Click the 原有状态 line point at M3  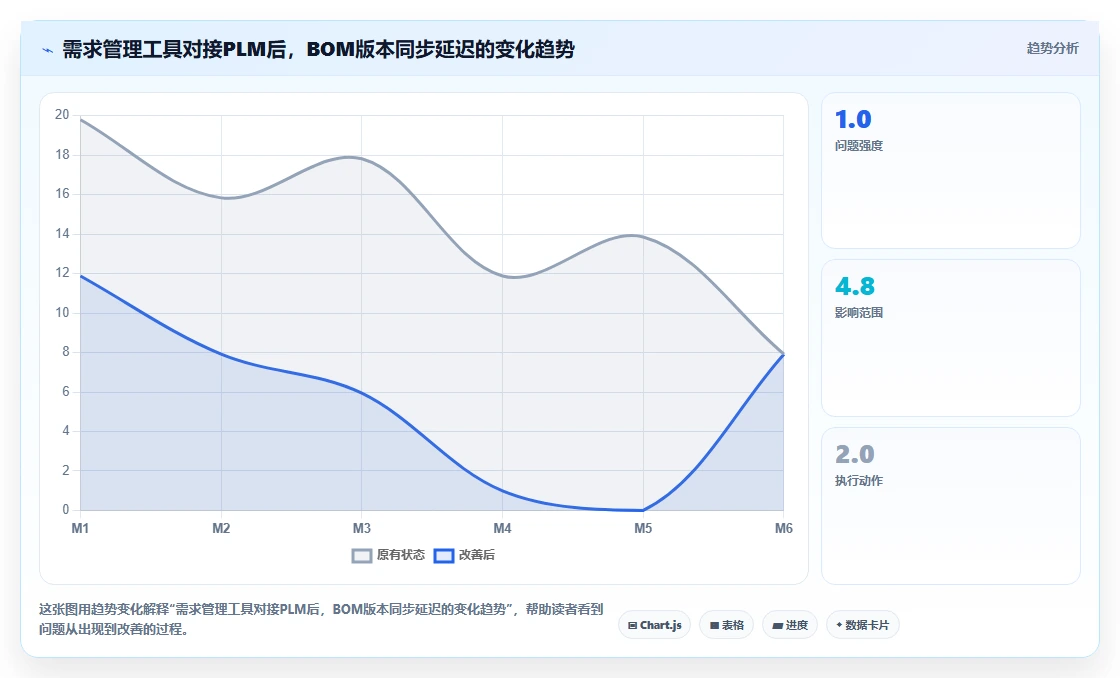coord(361,159)
